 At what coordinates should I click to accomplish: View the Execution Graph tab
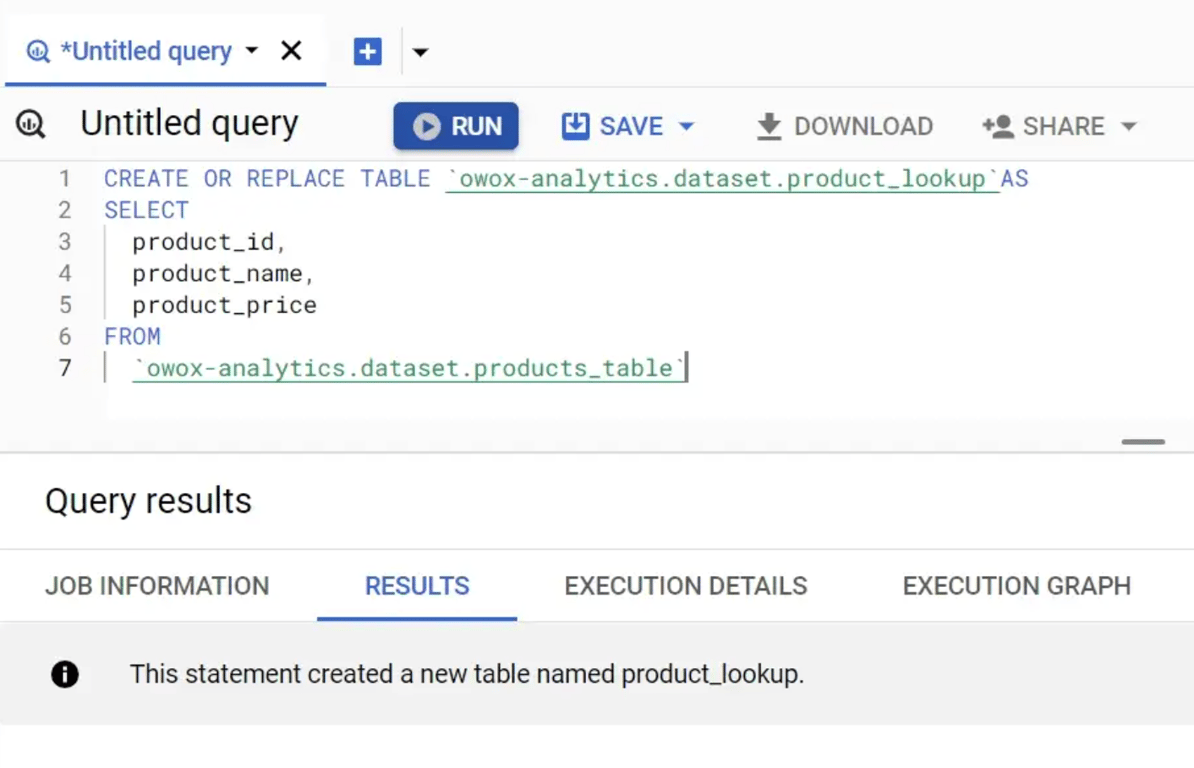[x=1017, y=586]
